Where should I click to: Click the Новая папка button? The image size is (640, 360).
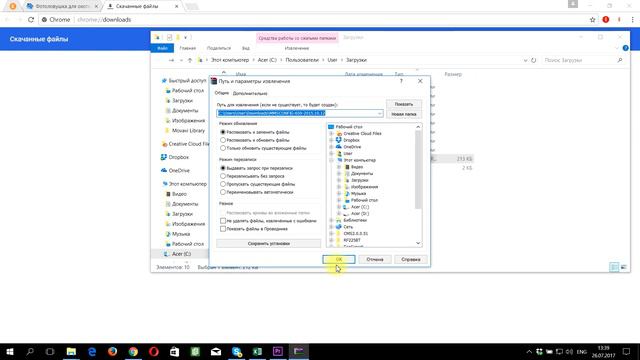click(x=403, y=114)
